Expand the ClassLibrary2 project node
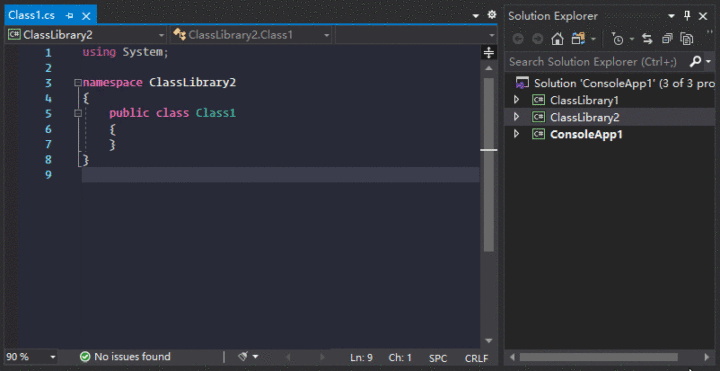720x371 pixels. 516,117
